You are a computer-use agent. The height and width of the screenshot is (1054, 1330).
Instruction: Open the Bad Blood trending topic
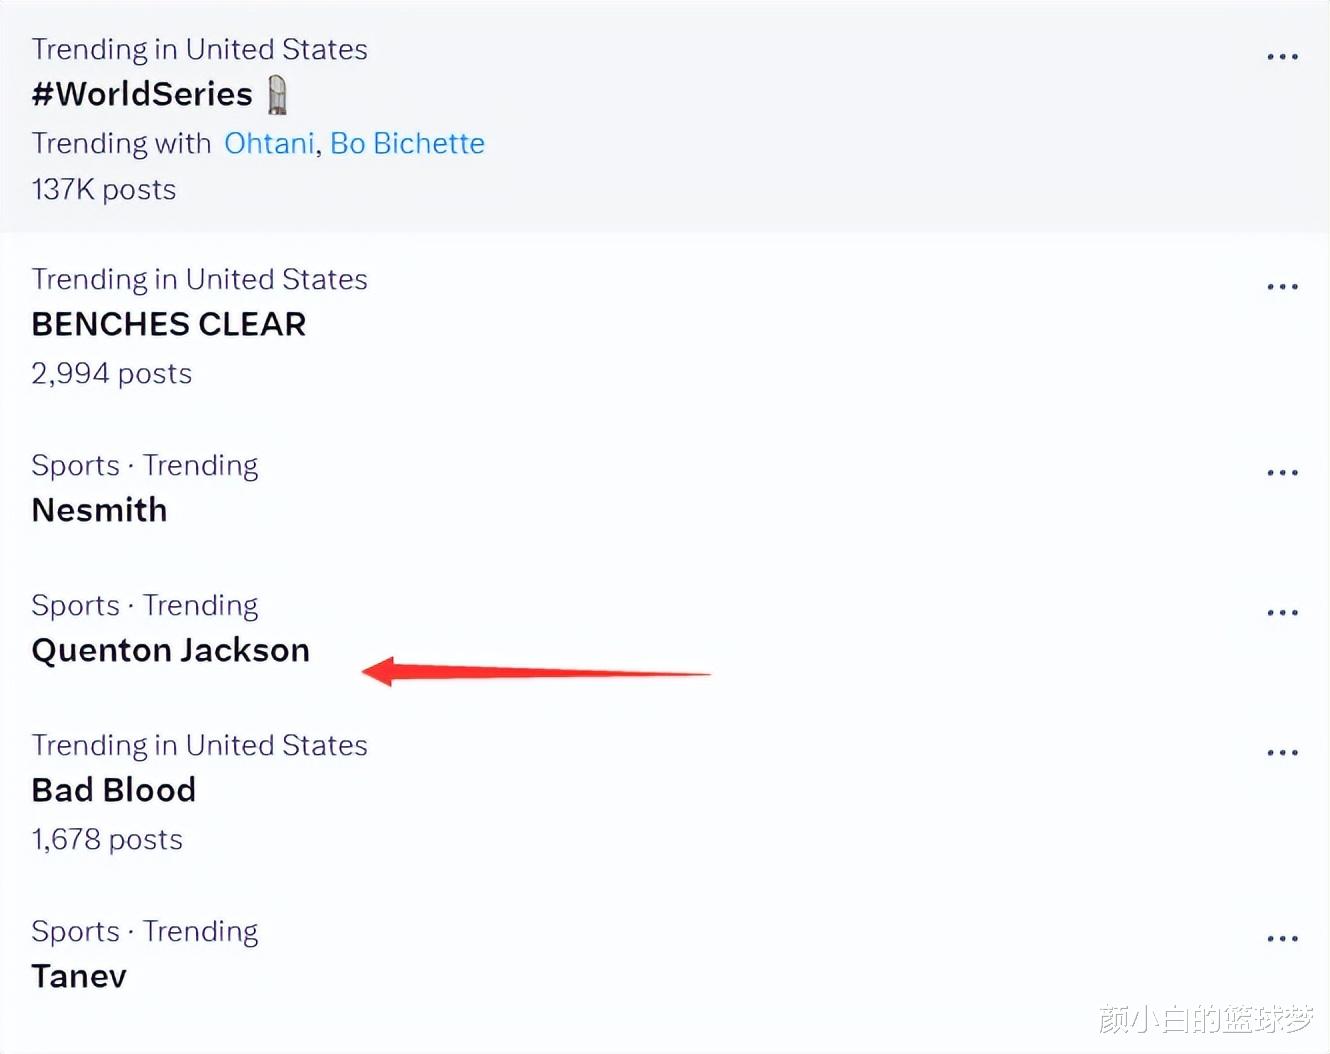point(113,790)
